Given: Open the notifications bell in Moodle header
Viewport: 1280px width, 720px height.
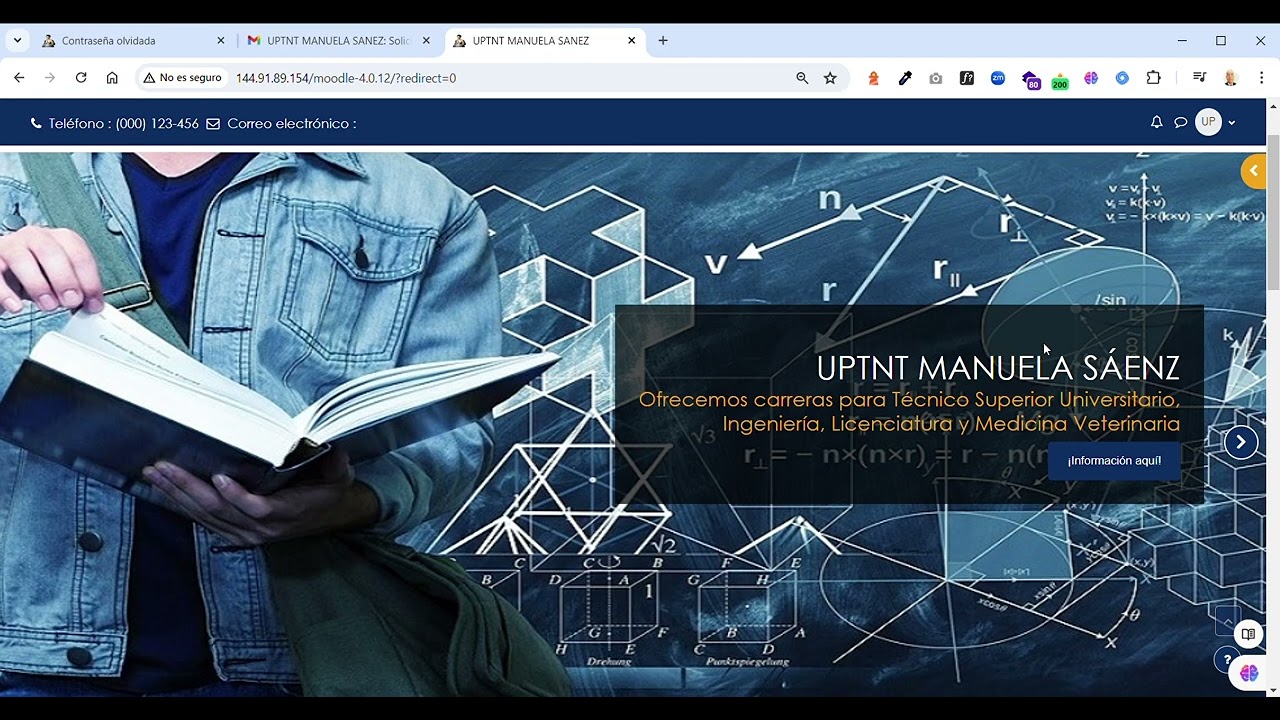Looking at the screenshot, I should tap(1156, 122).
